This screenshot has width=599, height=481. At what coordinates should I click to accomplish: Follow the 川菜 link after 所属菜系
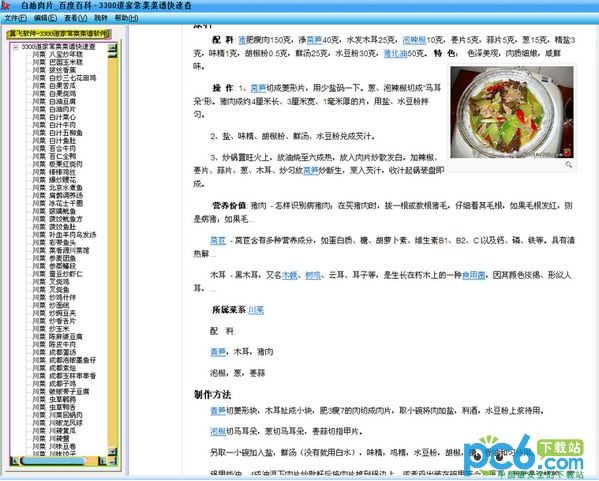pyautogui.click(x=256, y=310)
